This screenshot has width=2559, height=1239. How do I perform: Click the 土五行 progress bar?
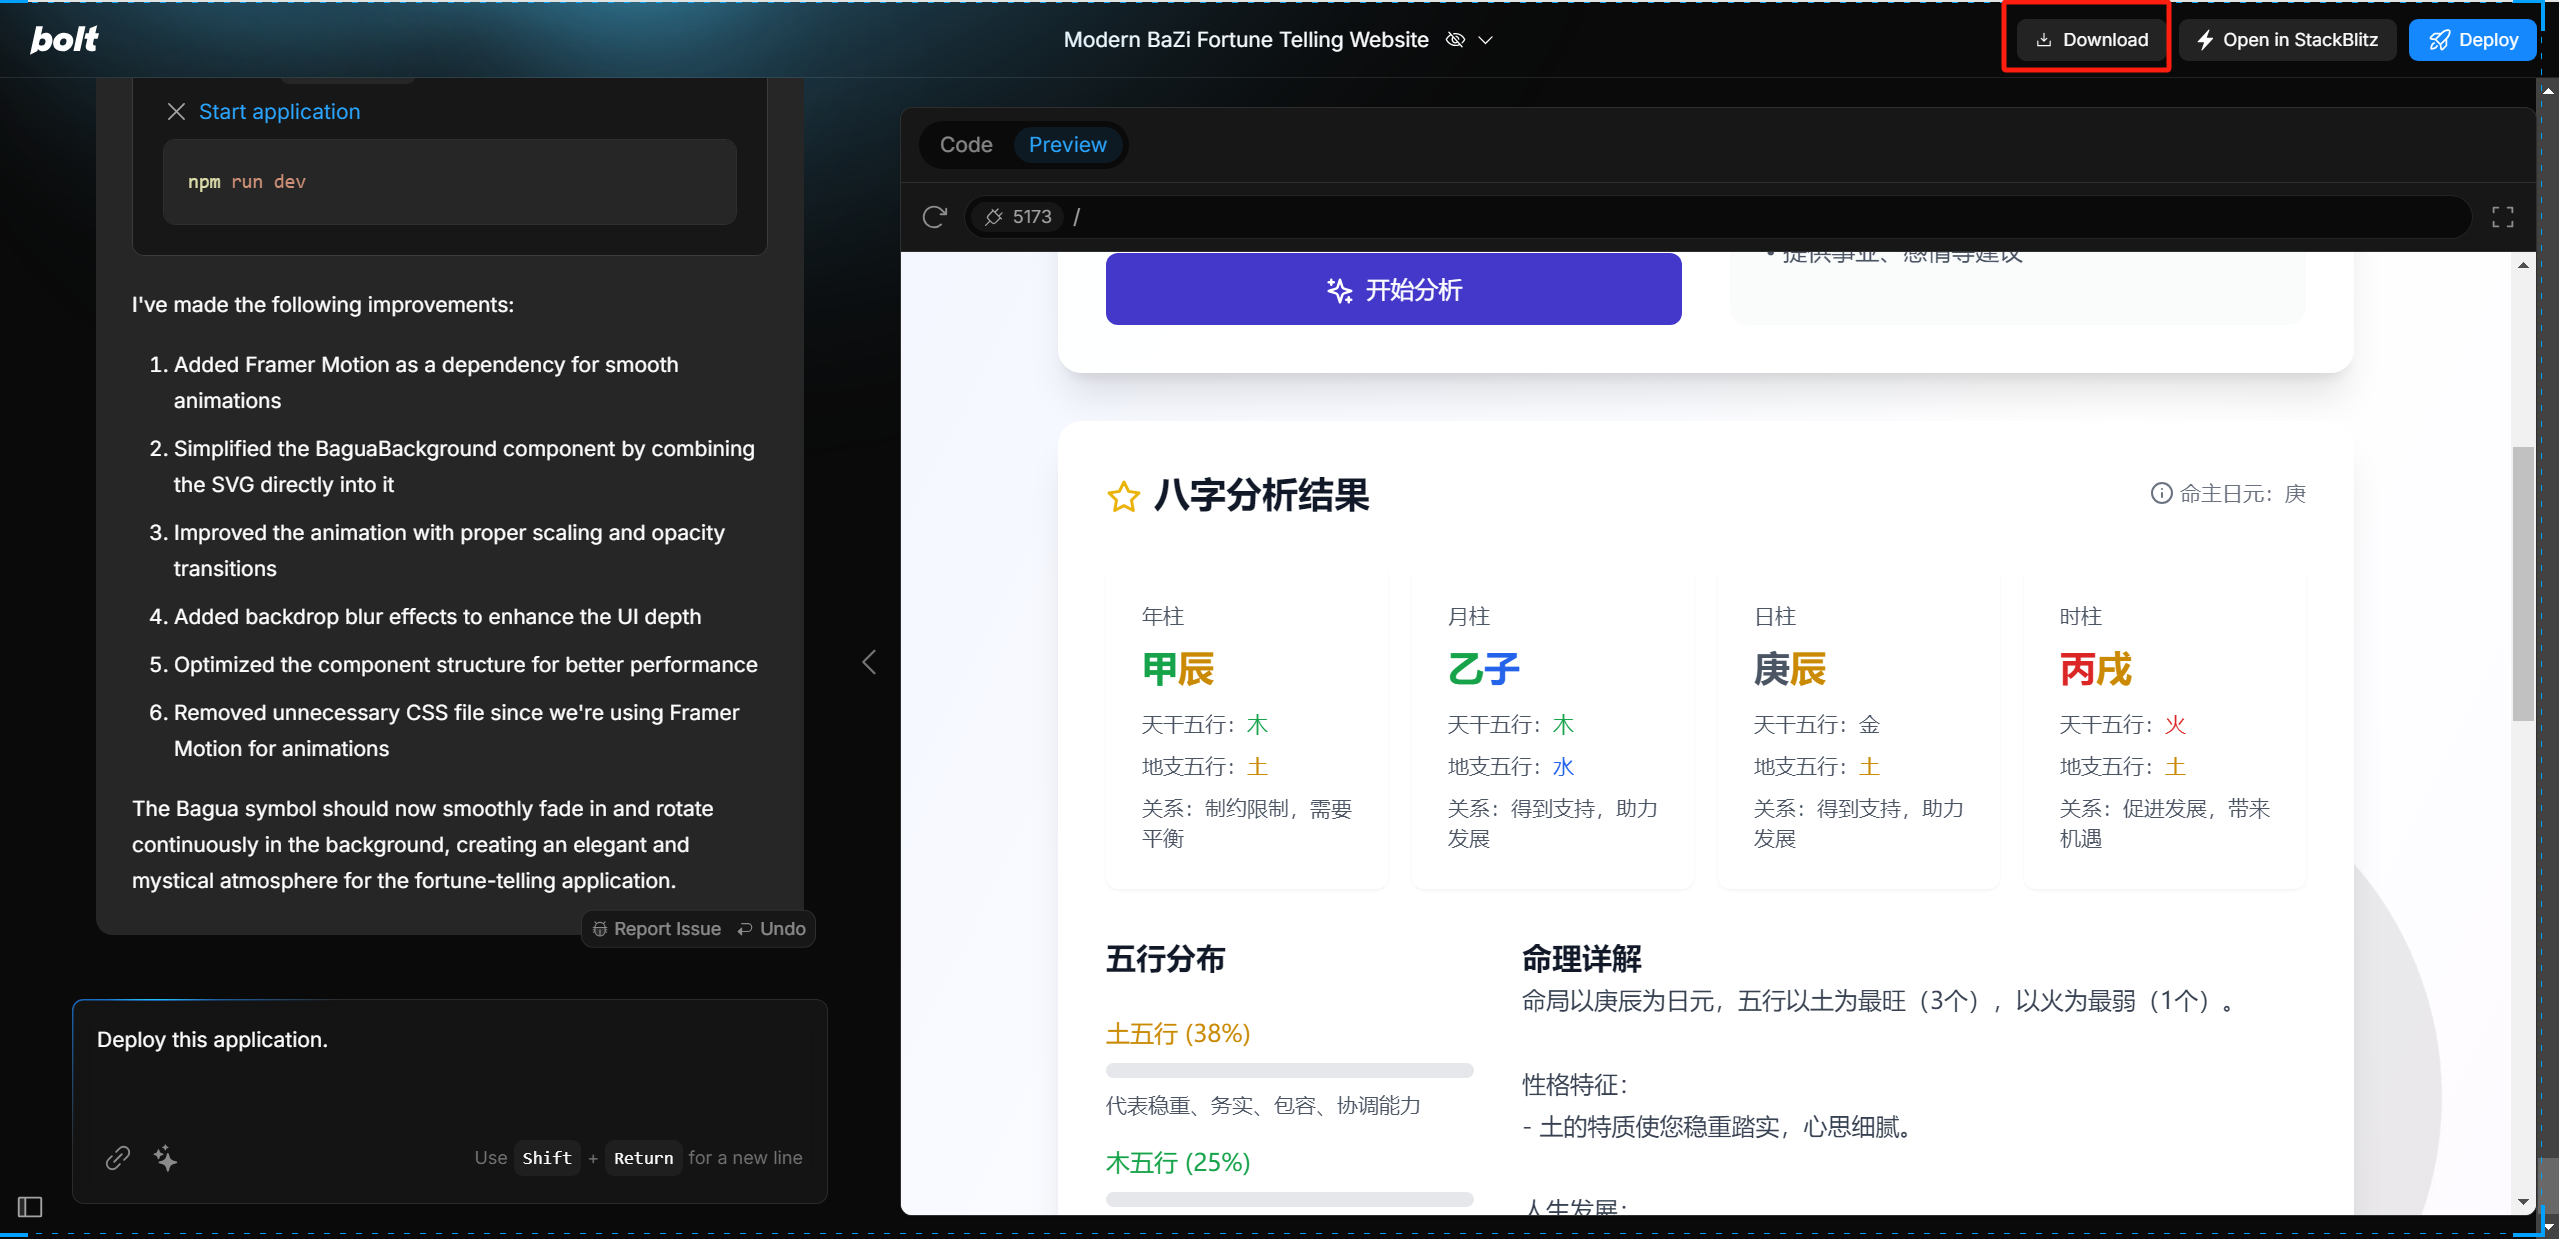[1288, 1069]
